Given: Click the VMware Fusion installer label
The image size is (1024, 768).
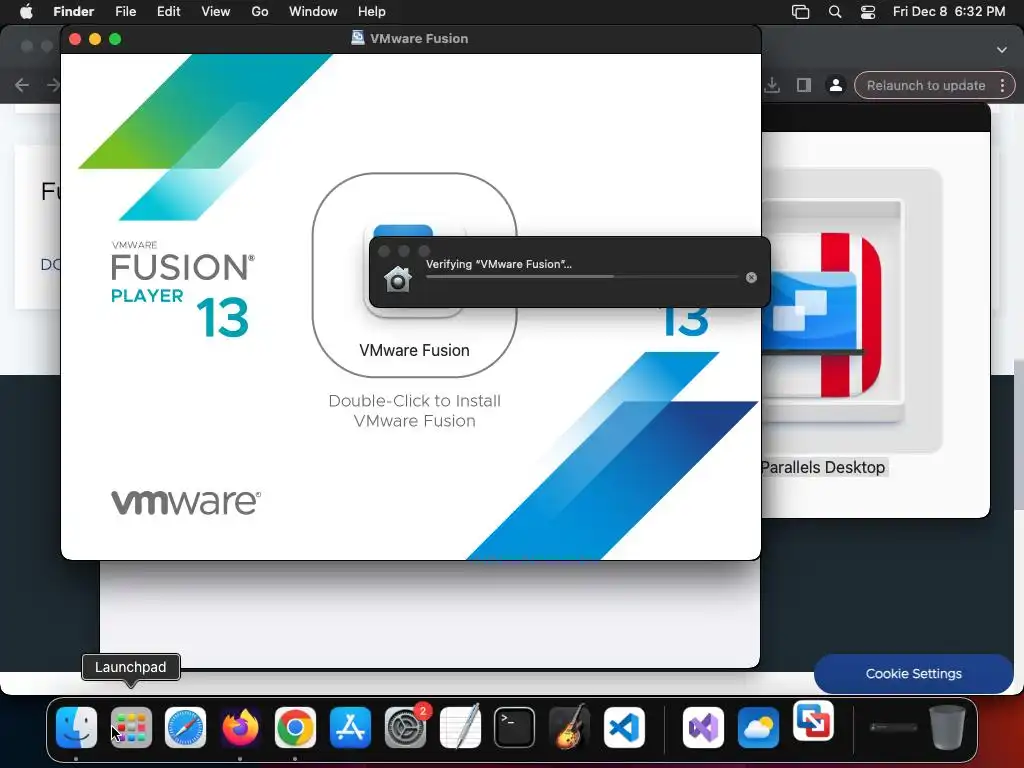Looking at the screenshot, I should [x=414, y=350].
